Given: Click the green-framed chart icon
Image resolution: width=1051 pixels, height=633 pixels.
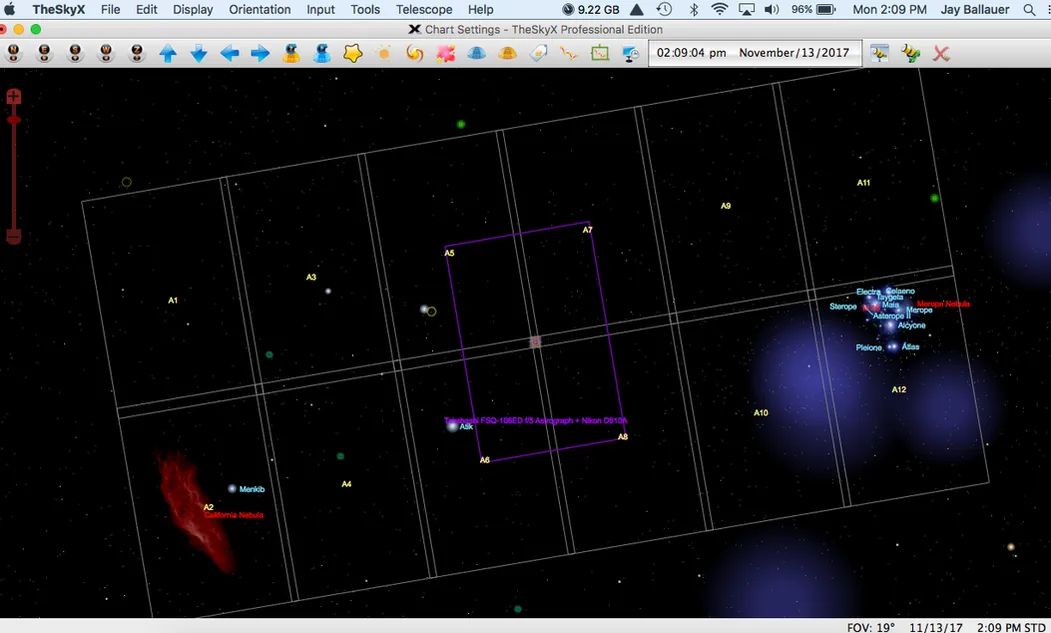Looking at the screenshot, I should tap(599, 53).
